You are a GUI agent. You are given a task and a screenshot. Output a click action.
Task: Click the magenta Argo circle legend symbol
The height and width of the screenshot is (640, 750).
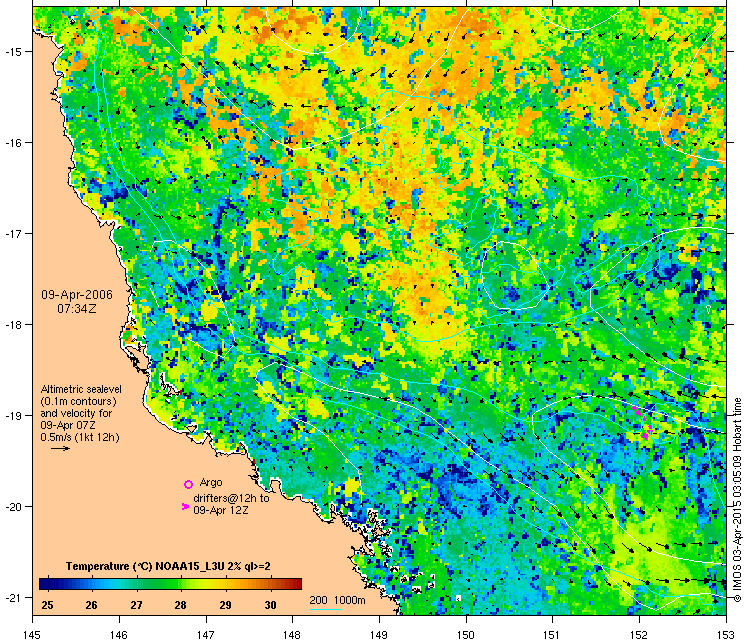pyautogui.click(x=188, y=484)
